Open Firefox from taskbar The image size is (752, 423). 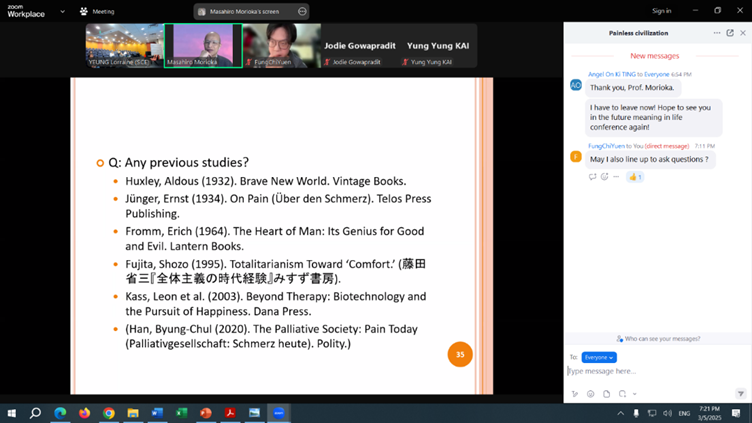point(84,413)
